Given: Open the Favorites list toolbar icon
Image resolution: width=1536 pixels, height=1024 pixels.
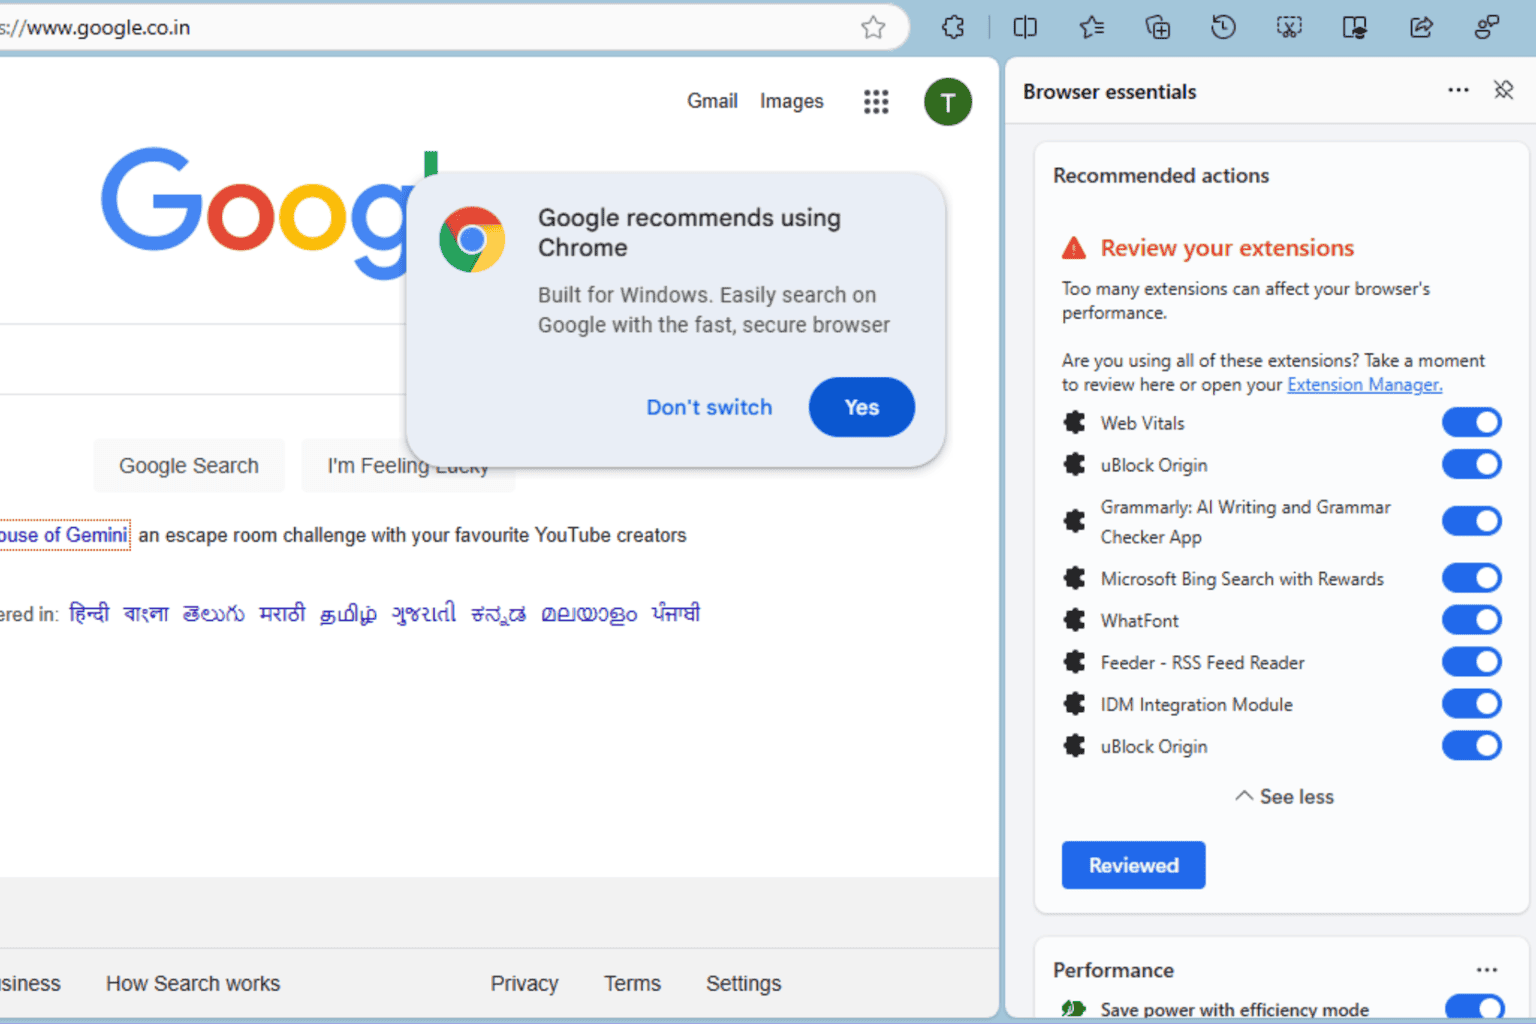Looking at the screenshot, I should click(x=1091, y=27).
